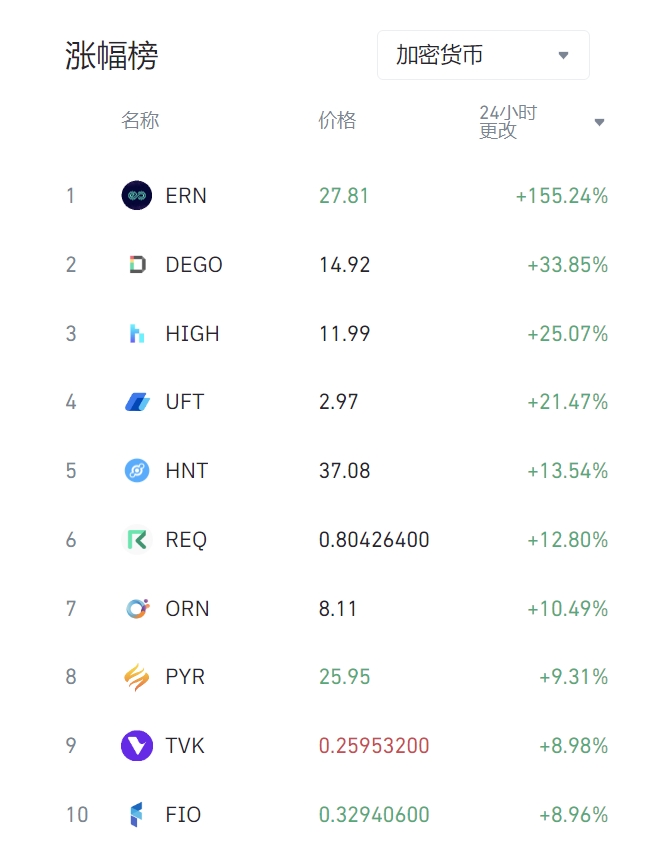Click the DEGO coin logo icon
Viewport: 649px width, 862px height.
136,265
